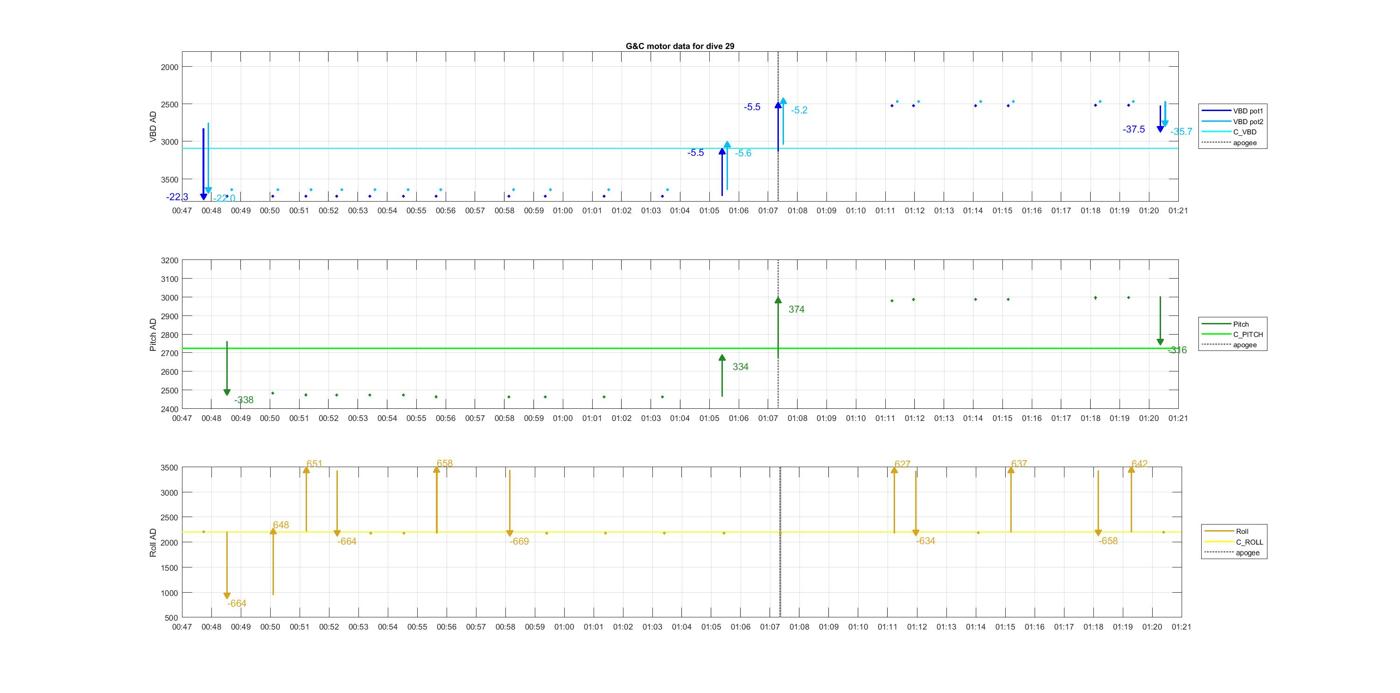Click the '637' roll data label

tap(1019, 464)
